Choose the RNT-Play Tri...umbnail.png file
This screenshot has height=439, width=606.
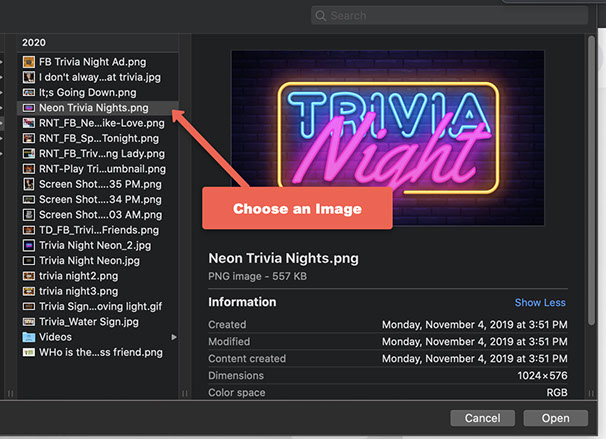point(98,169)
